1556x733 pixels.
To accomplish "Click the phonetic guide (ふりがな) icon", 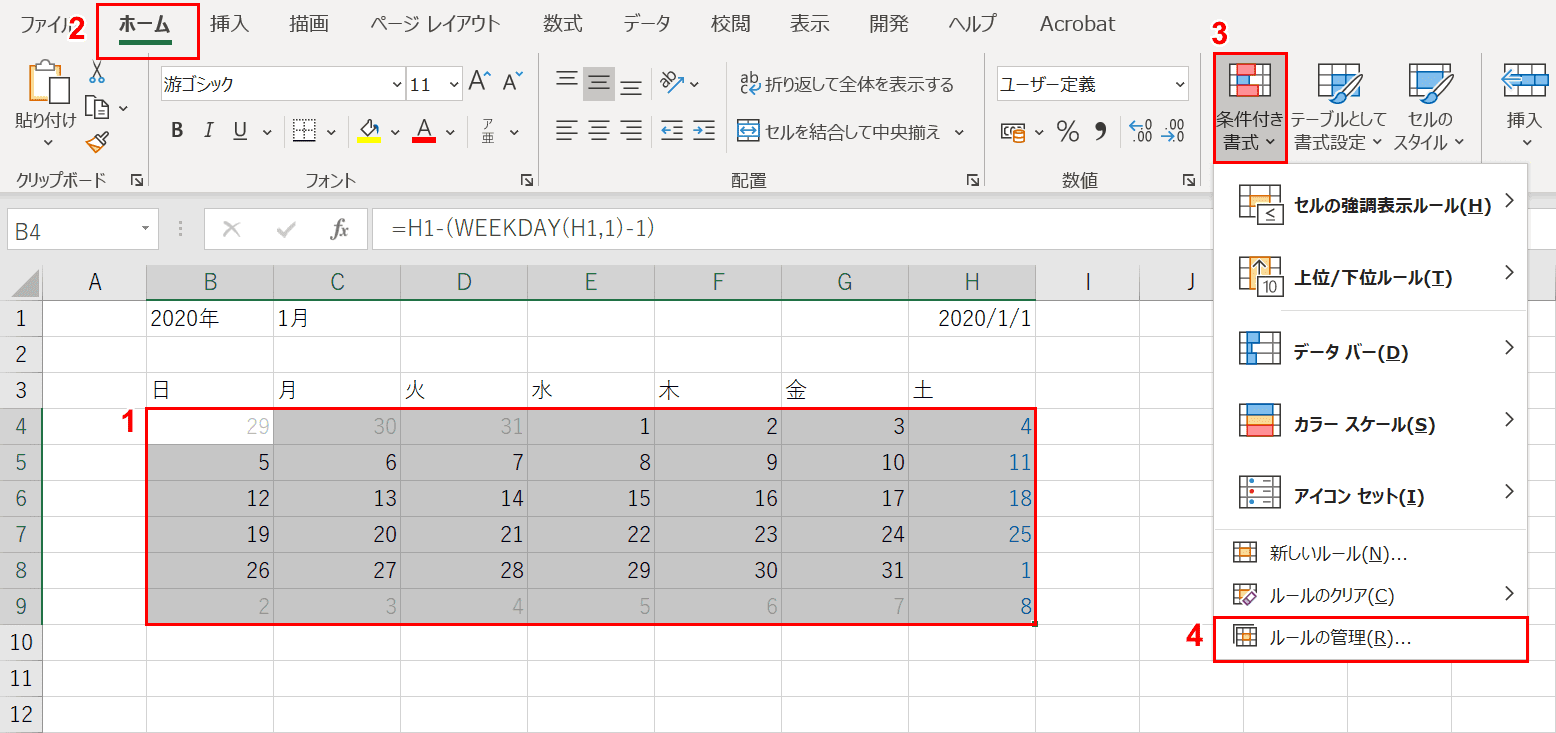I will [x=488, y=131].
